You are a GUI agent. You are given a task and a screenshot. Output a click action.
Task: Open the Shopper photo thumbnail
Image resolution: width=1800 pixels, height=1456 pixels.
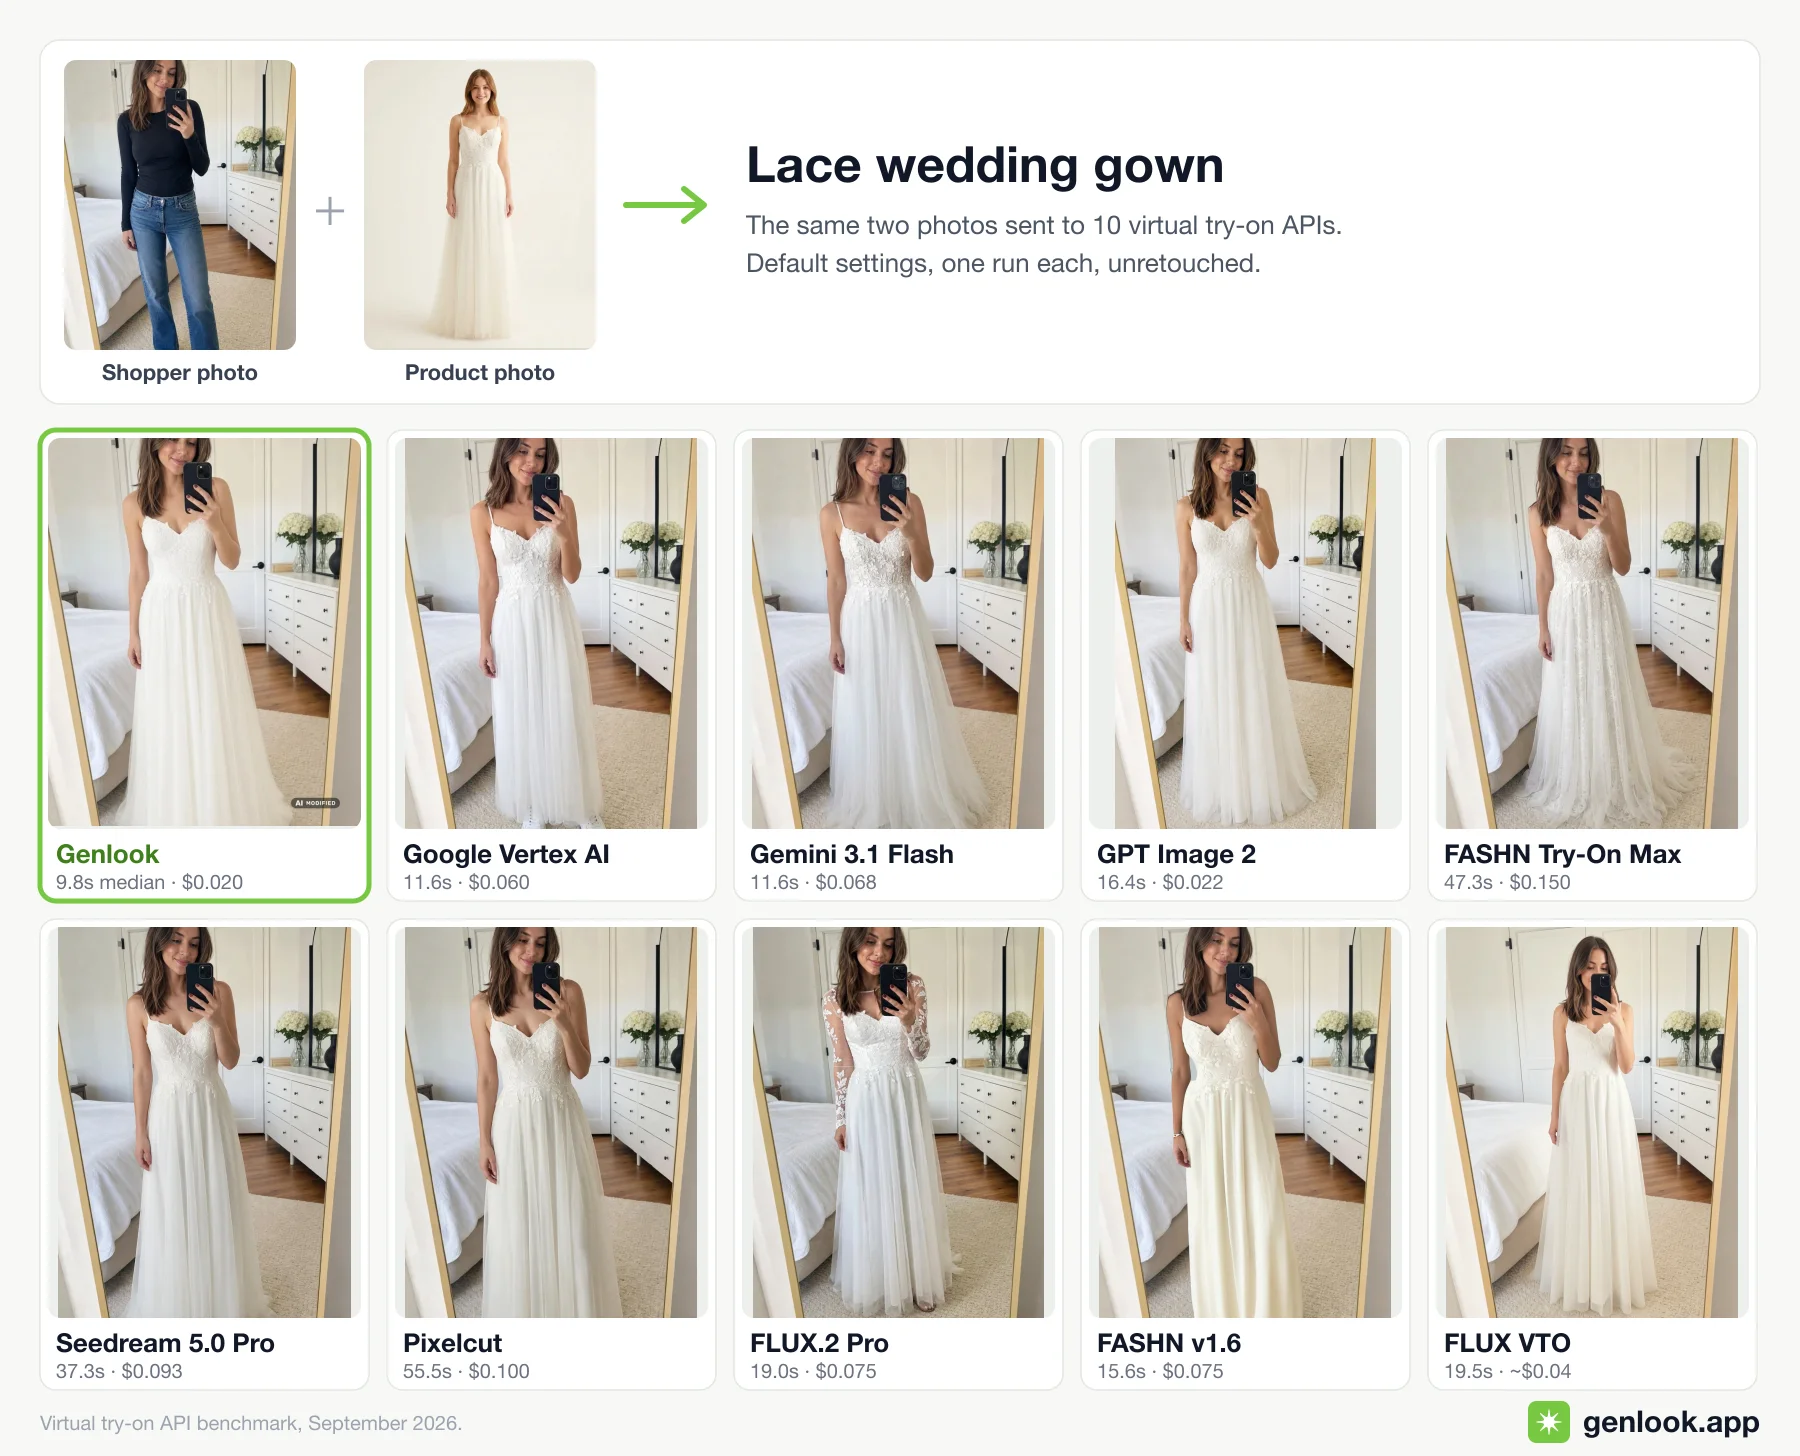click(x=180, y=205)
